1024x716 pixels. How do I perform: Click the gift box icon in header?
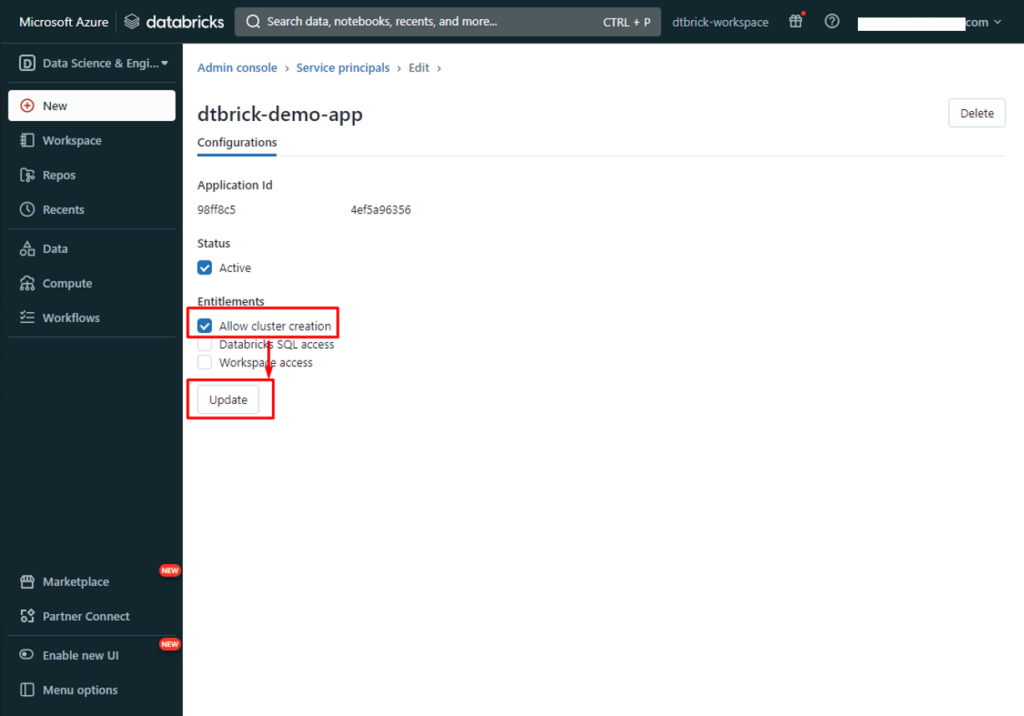point(795,22)
